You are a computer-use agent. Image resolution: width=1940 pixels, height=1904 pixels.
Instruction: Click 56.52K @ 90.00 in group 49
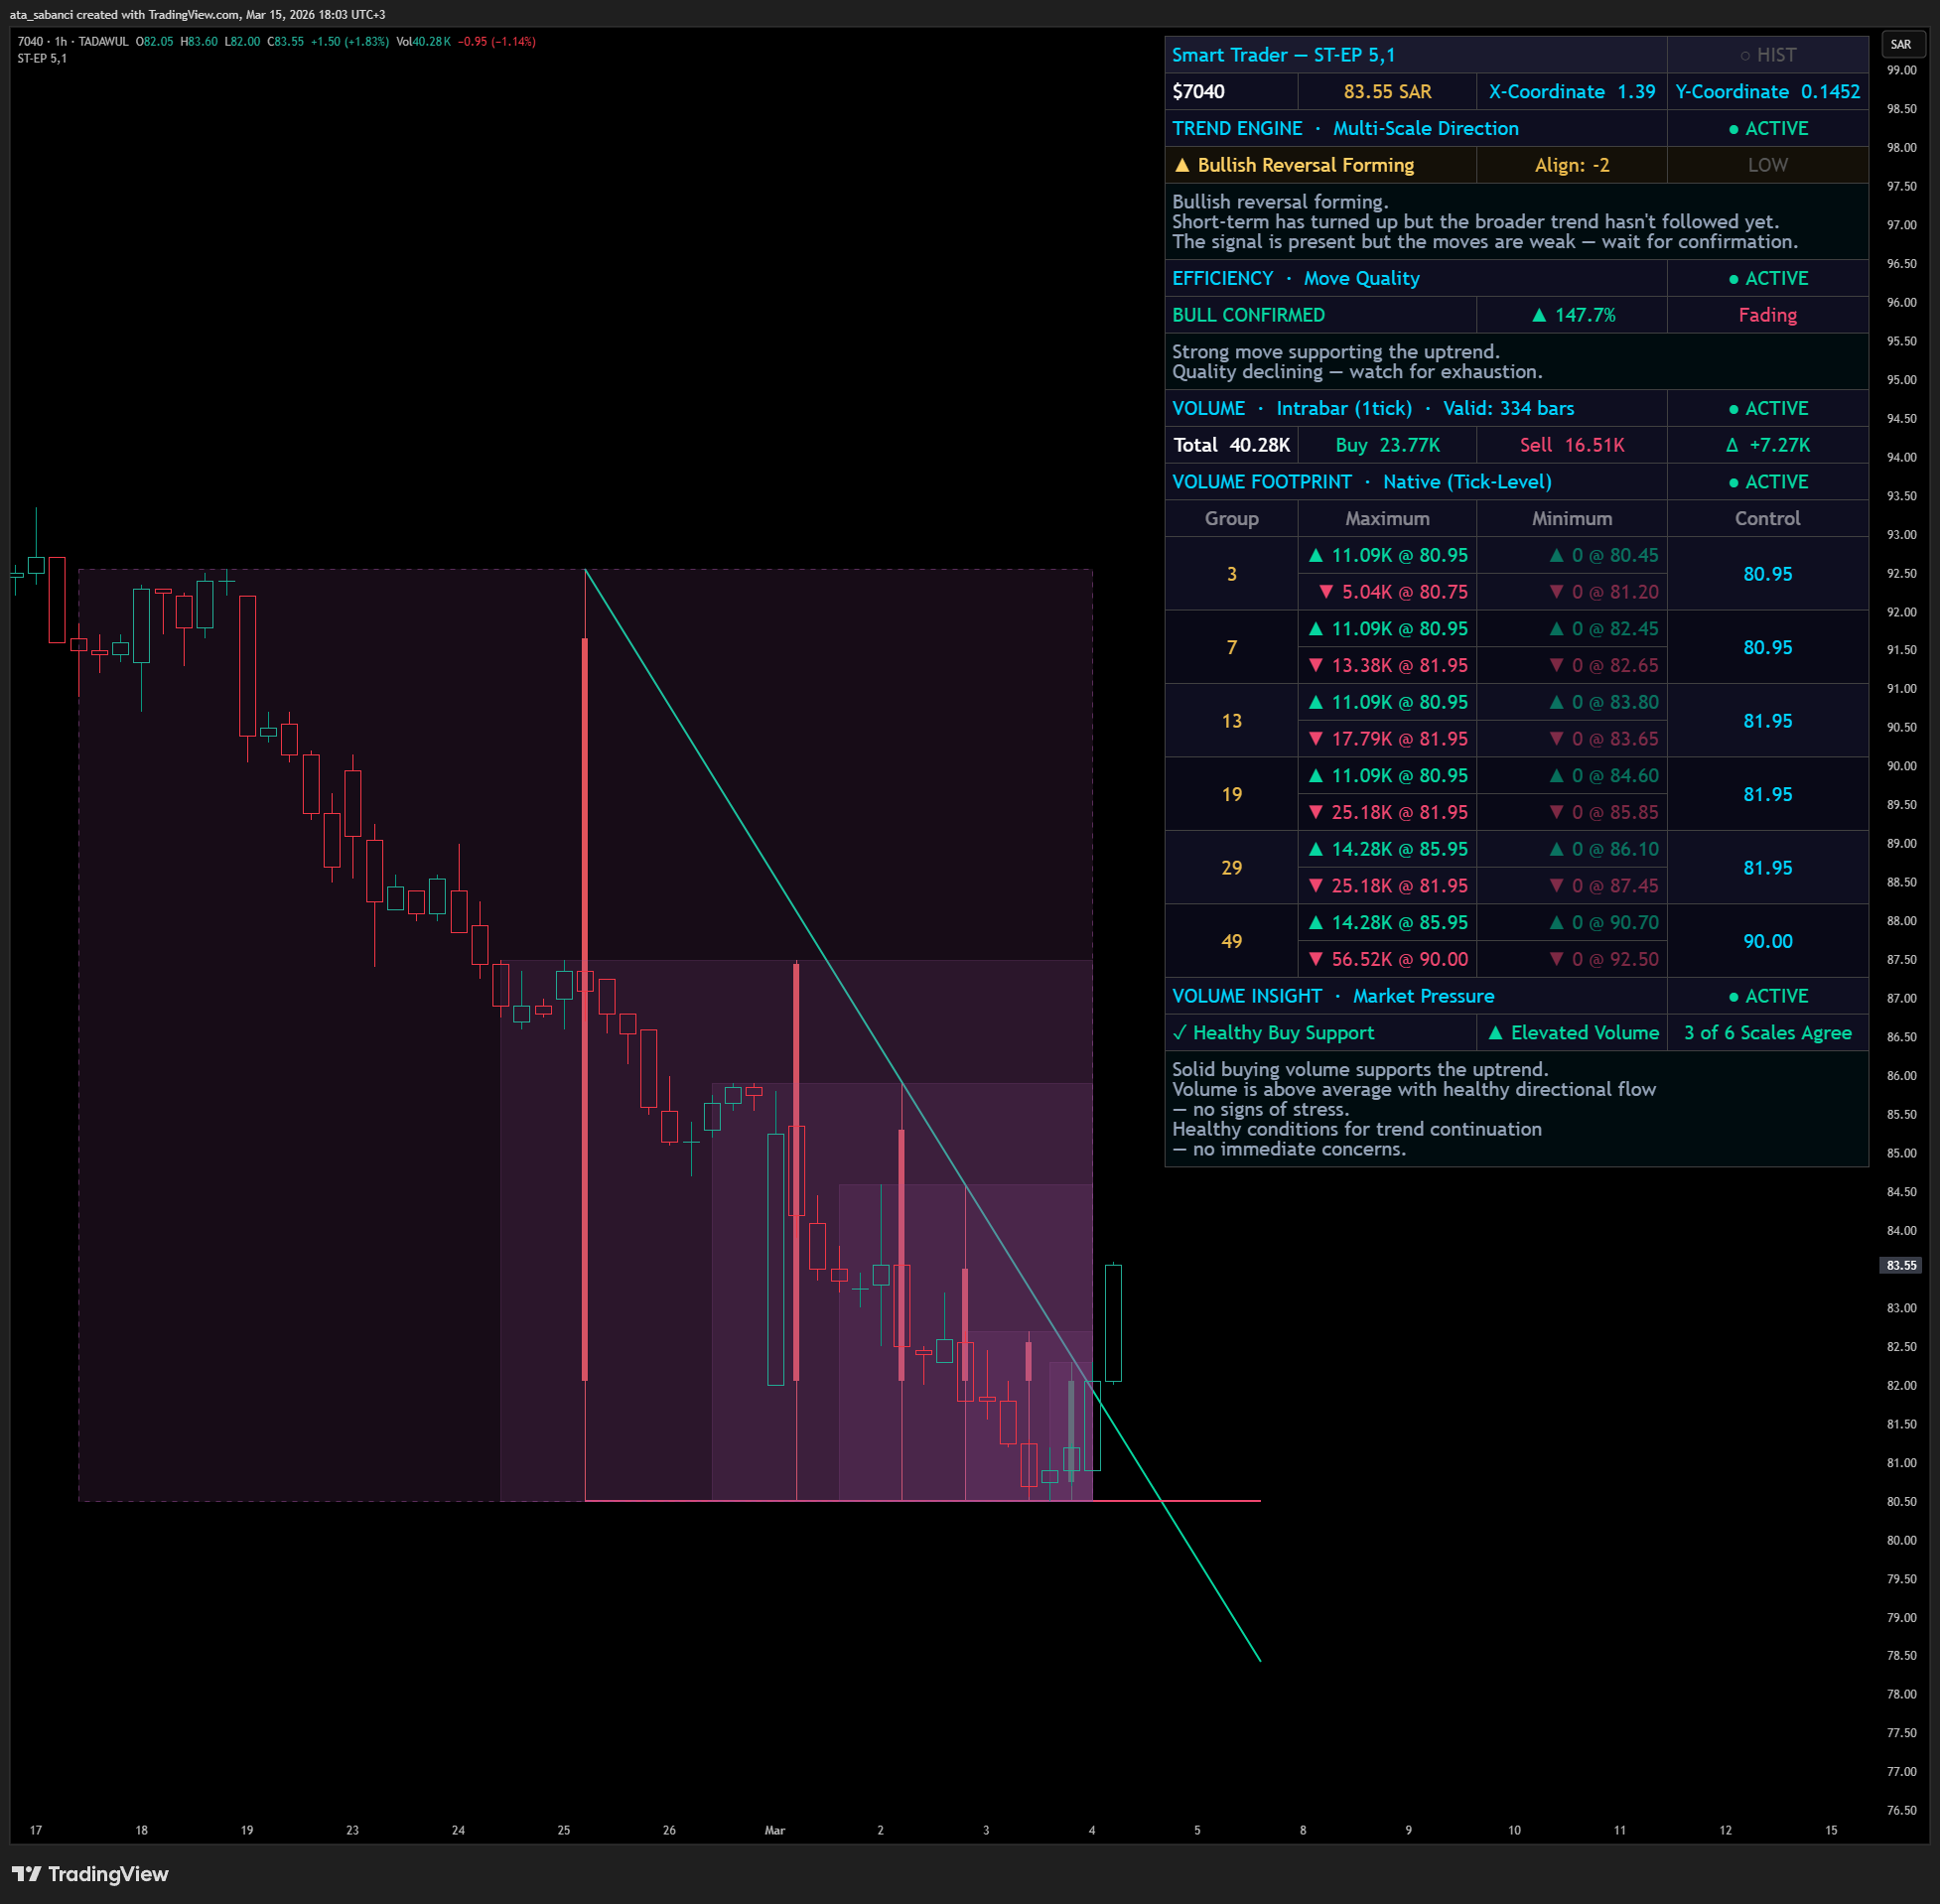click(x=1388, y=959)
